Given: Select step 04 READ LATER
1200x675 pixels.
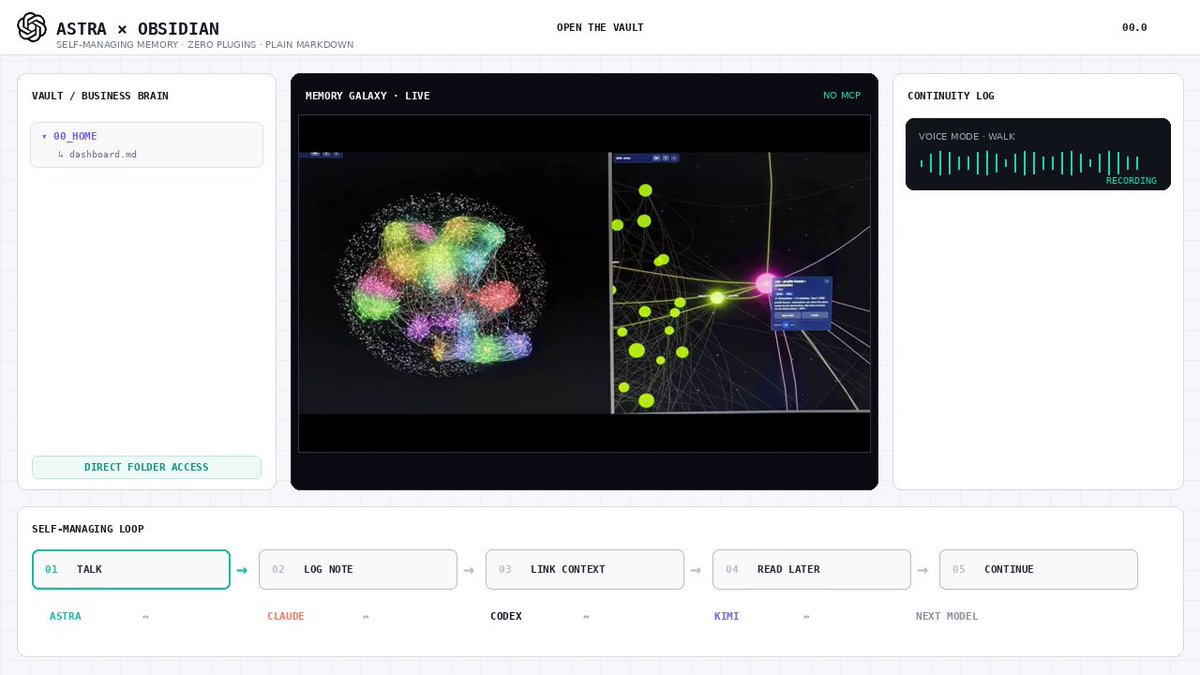Looking at the screenshot, I should [812, 569].
